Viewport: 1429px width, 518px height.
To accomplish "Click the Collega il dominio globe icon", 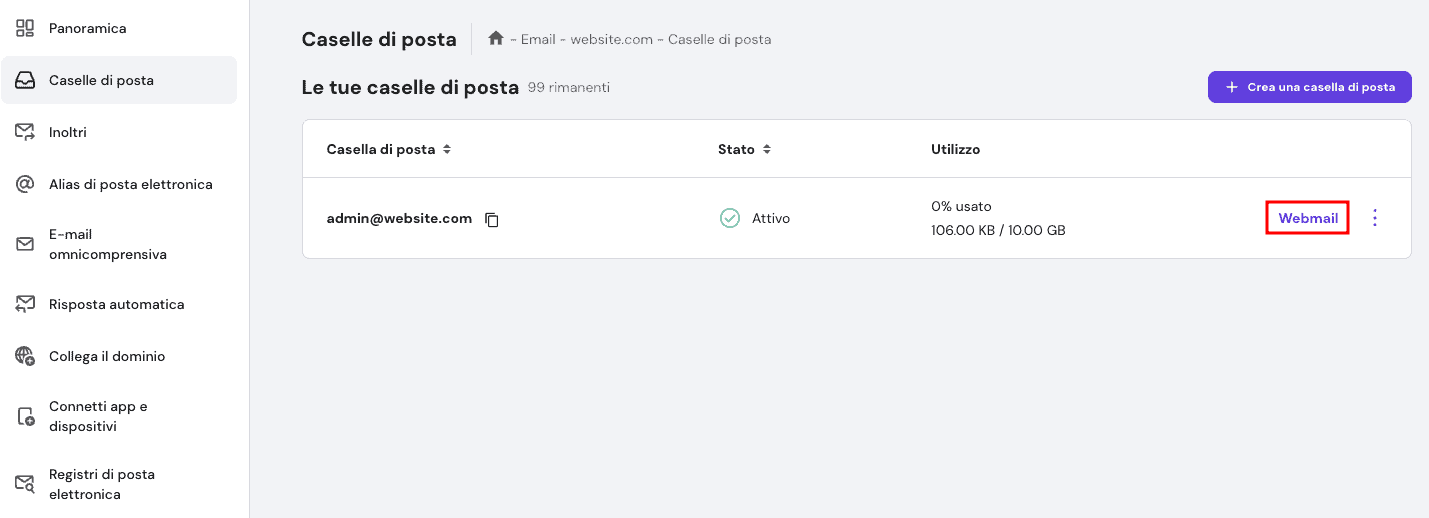I will click(x=25, y=356).
